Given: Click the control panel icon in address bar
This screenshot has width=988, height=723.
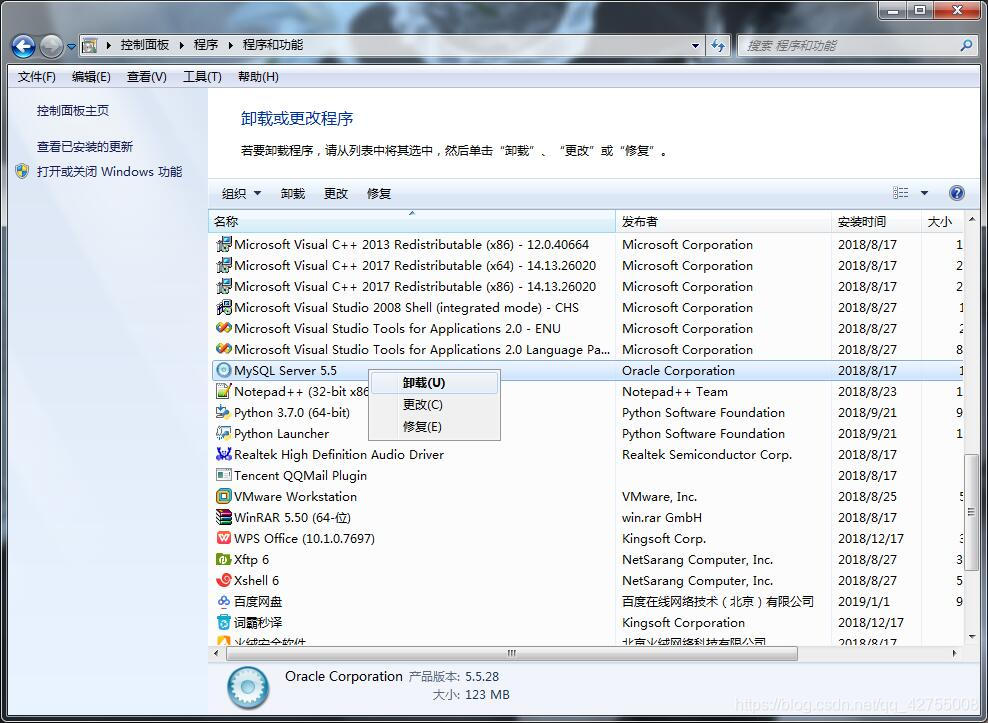Looking at the screenshot, I should point(89,45).
